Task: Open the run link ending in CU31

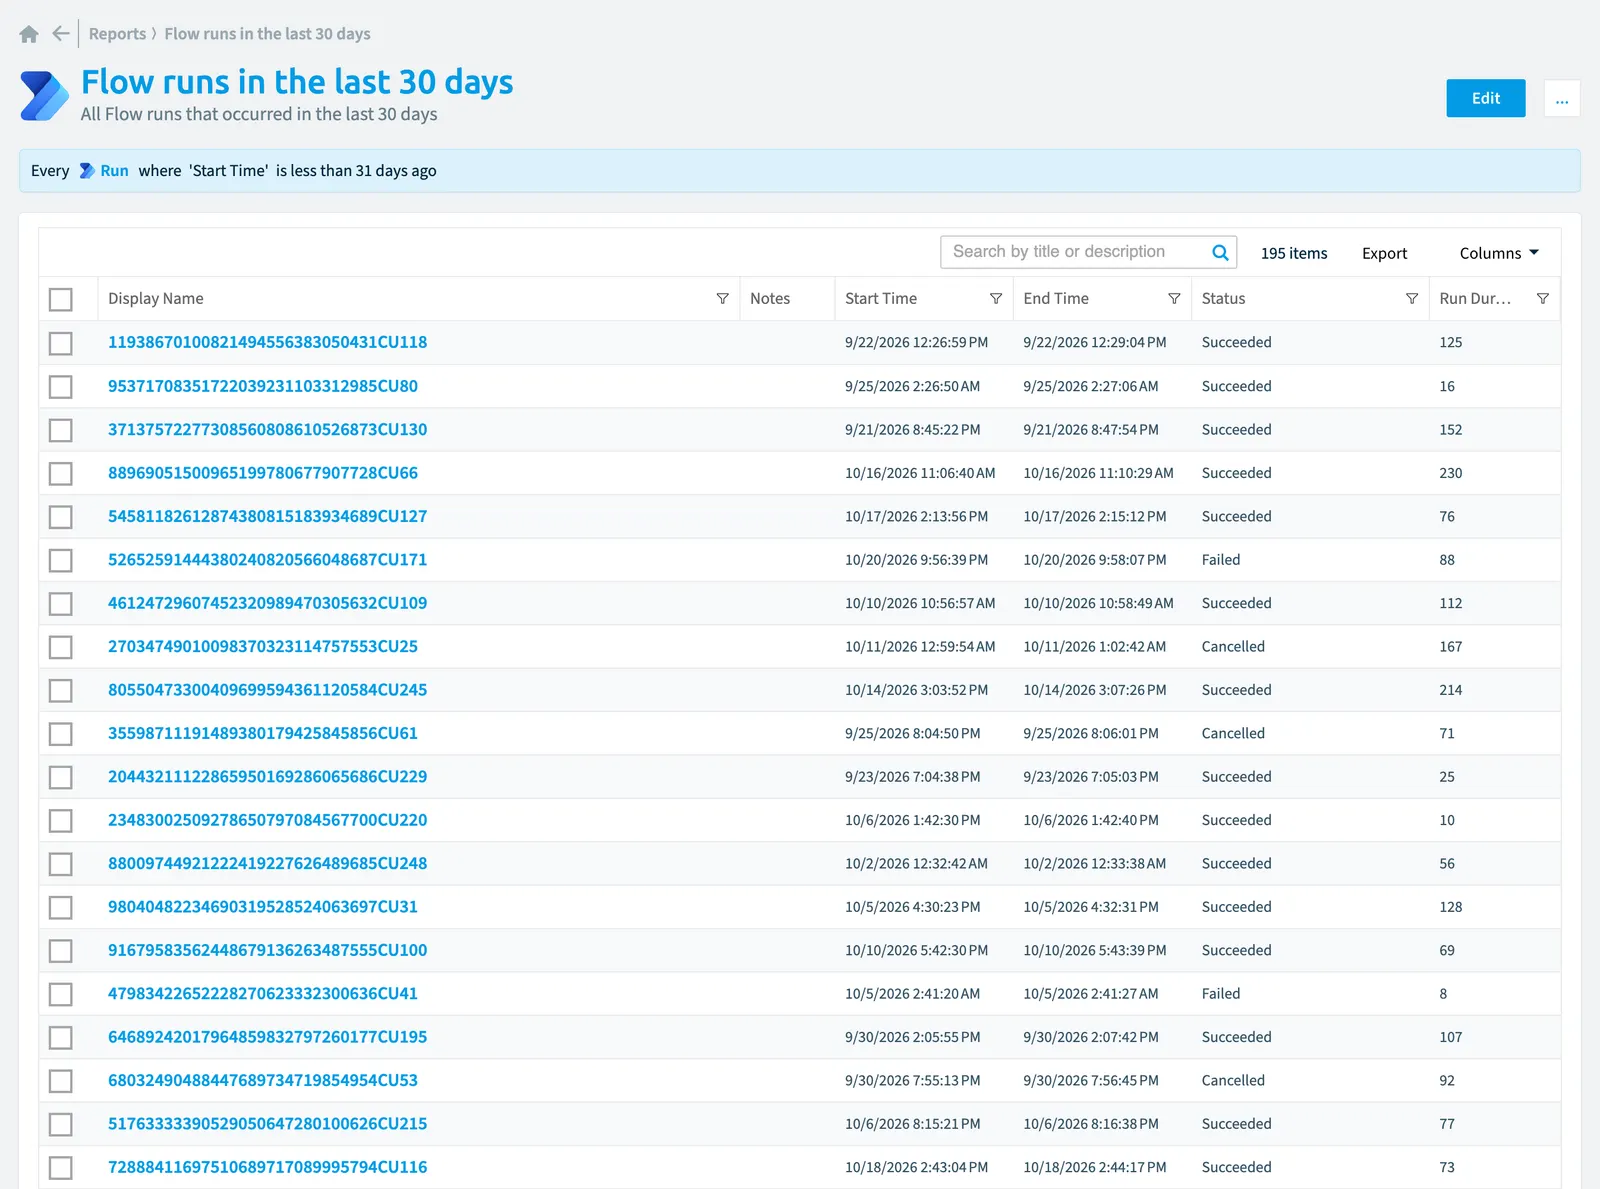Action: [x=263, y=907]
